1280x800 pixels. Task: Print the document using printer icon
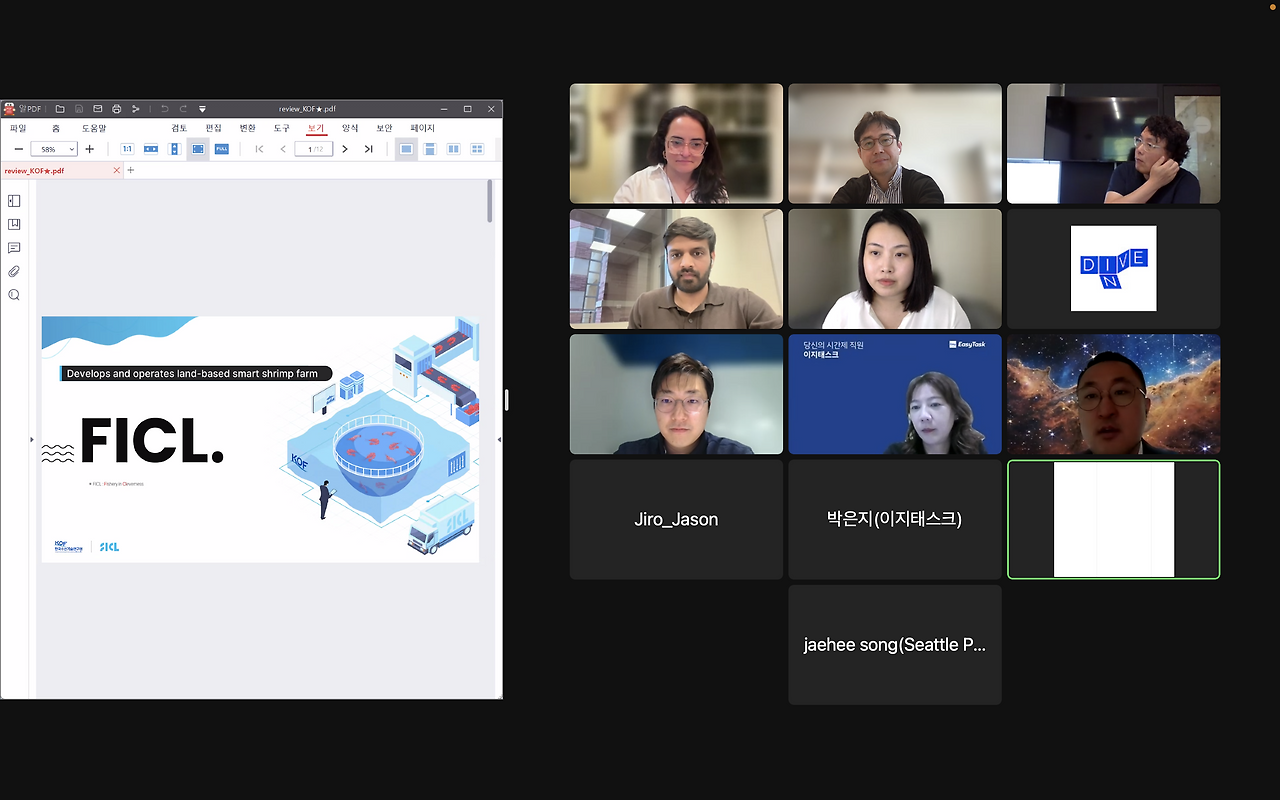(117, 109)
